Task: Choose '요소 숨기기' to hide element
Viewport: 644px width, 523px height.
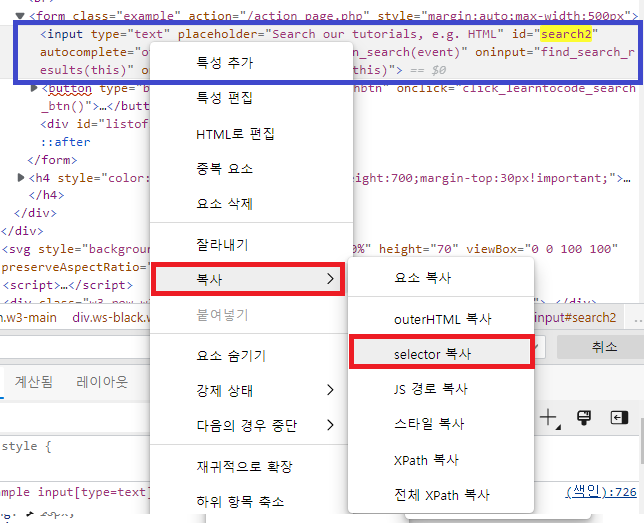Action: point(251,355)
